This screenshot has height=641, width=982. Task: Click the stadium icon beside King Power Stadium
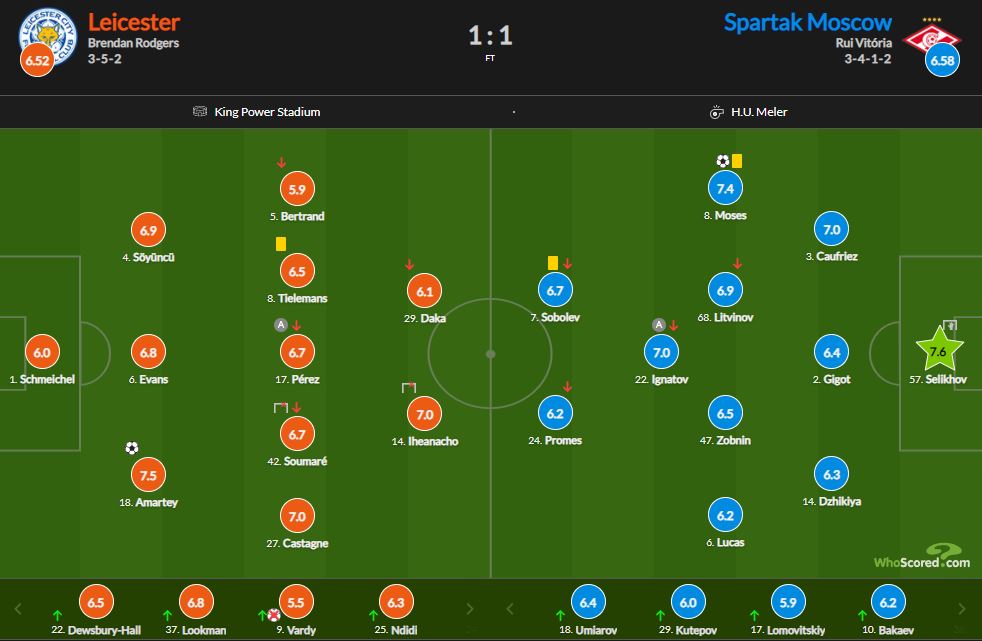click(x=200, y=112)
